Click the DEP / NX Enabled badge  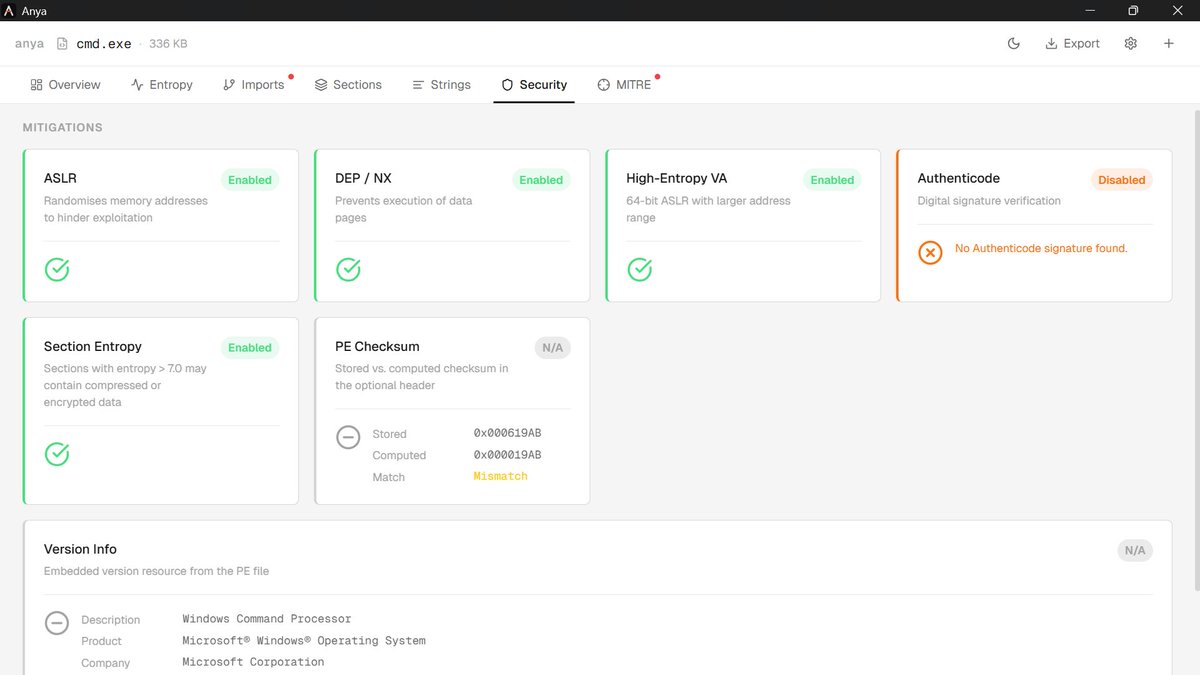[541, 180]
